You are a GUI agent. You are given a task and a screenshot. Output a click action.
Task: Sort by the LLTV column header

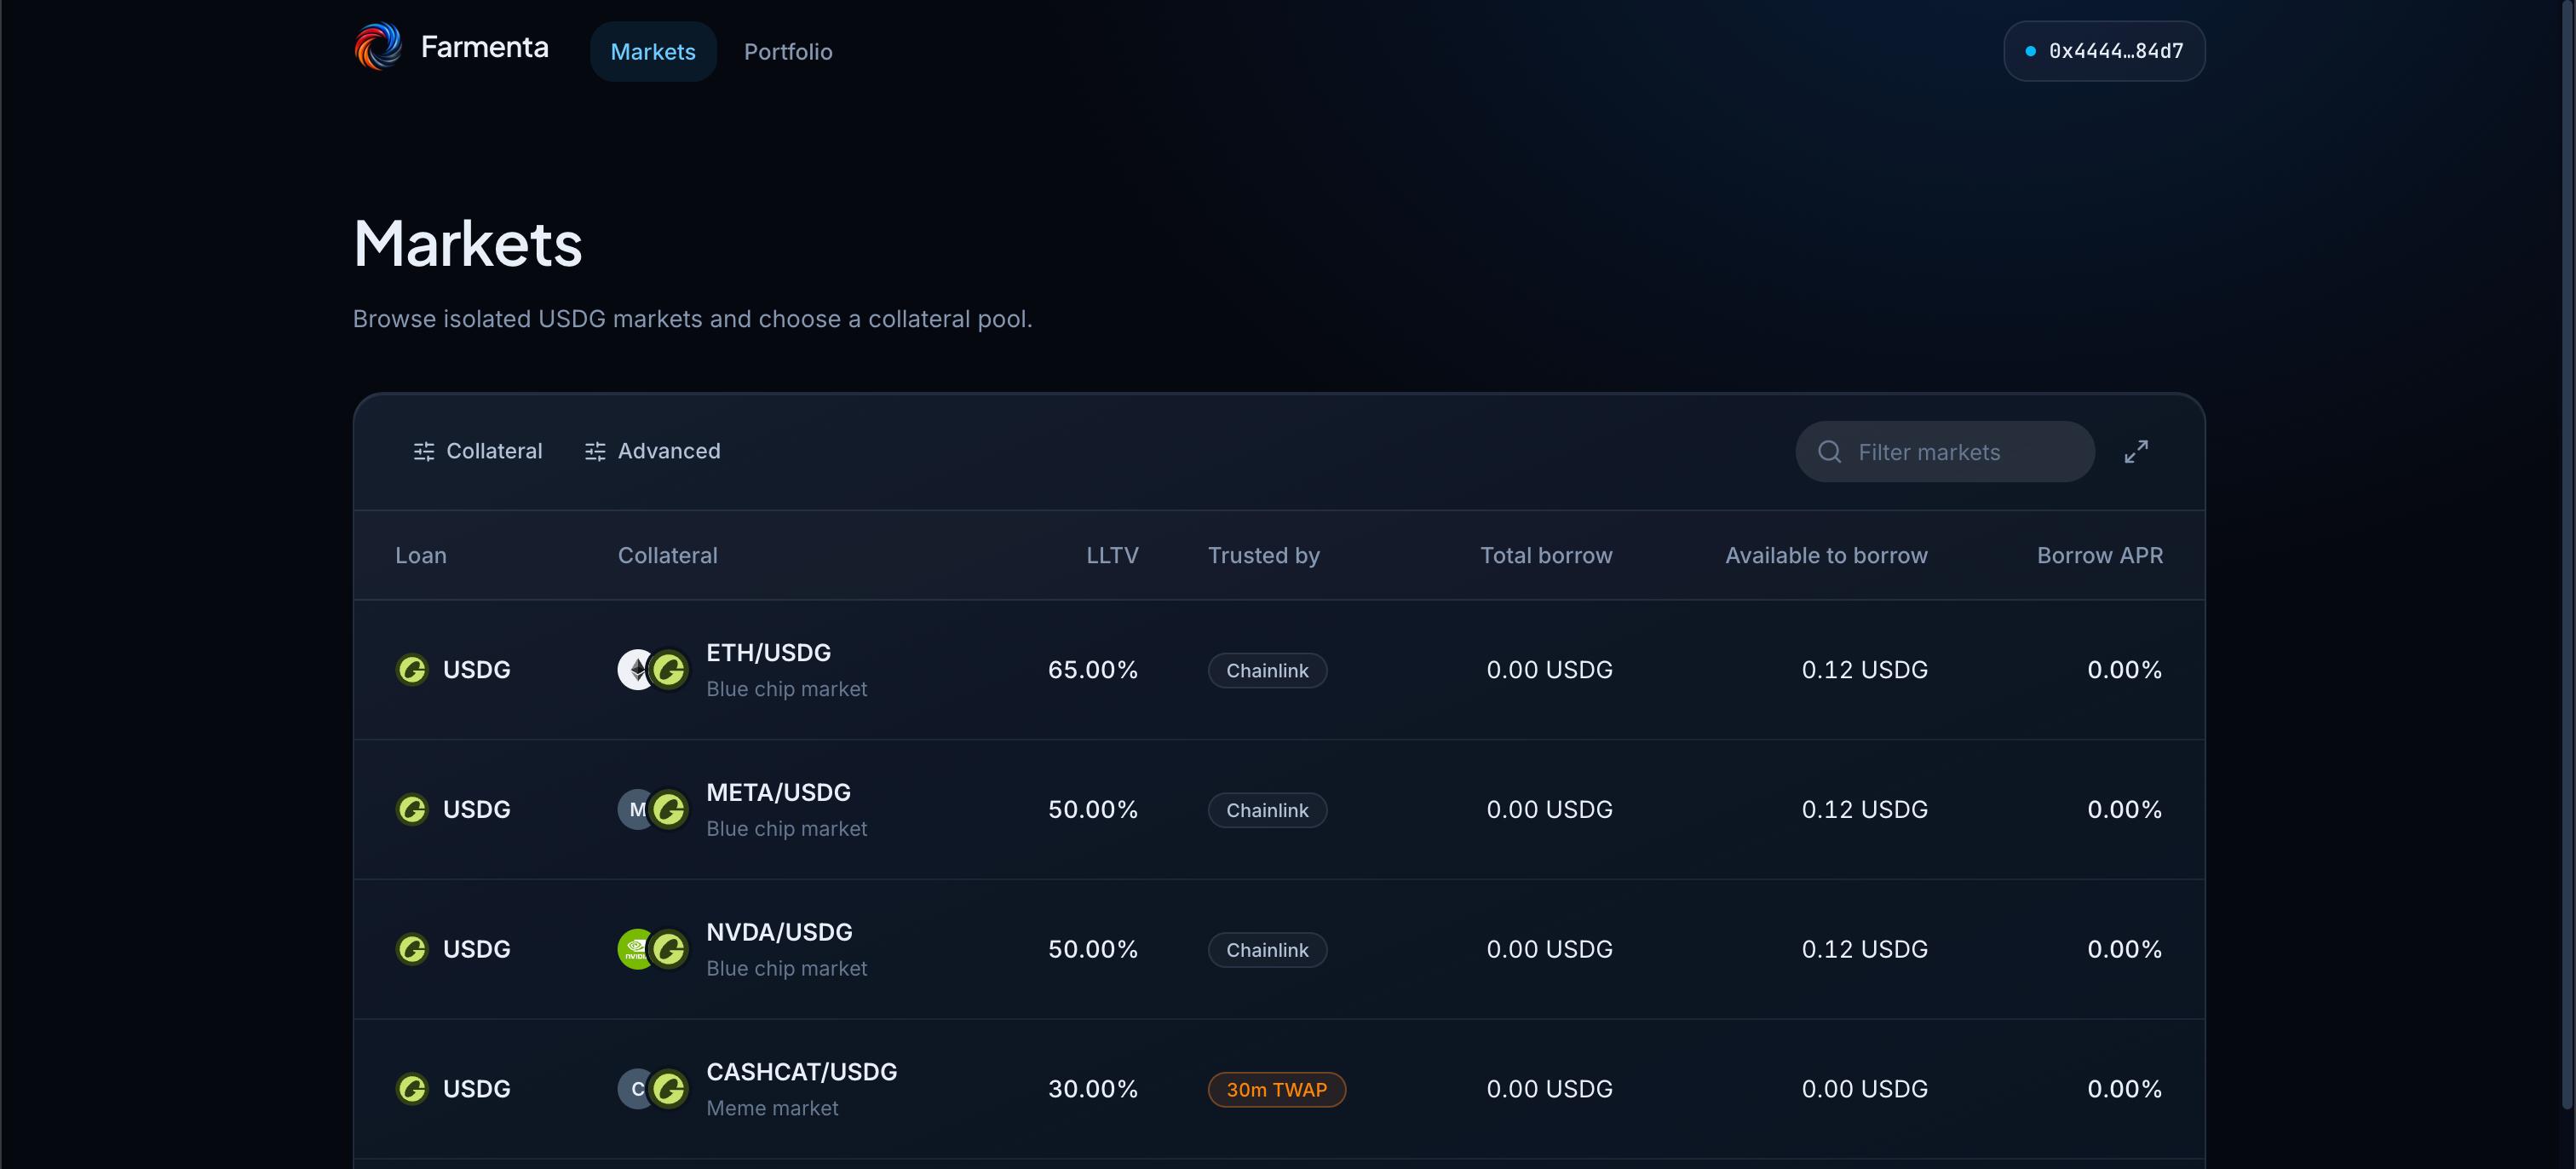click(1112, 555)
